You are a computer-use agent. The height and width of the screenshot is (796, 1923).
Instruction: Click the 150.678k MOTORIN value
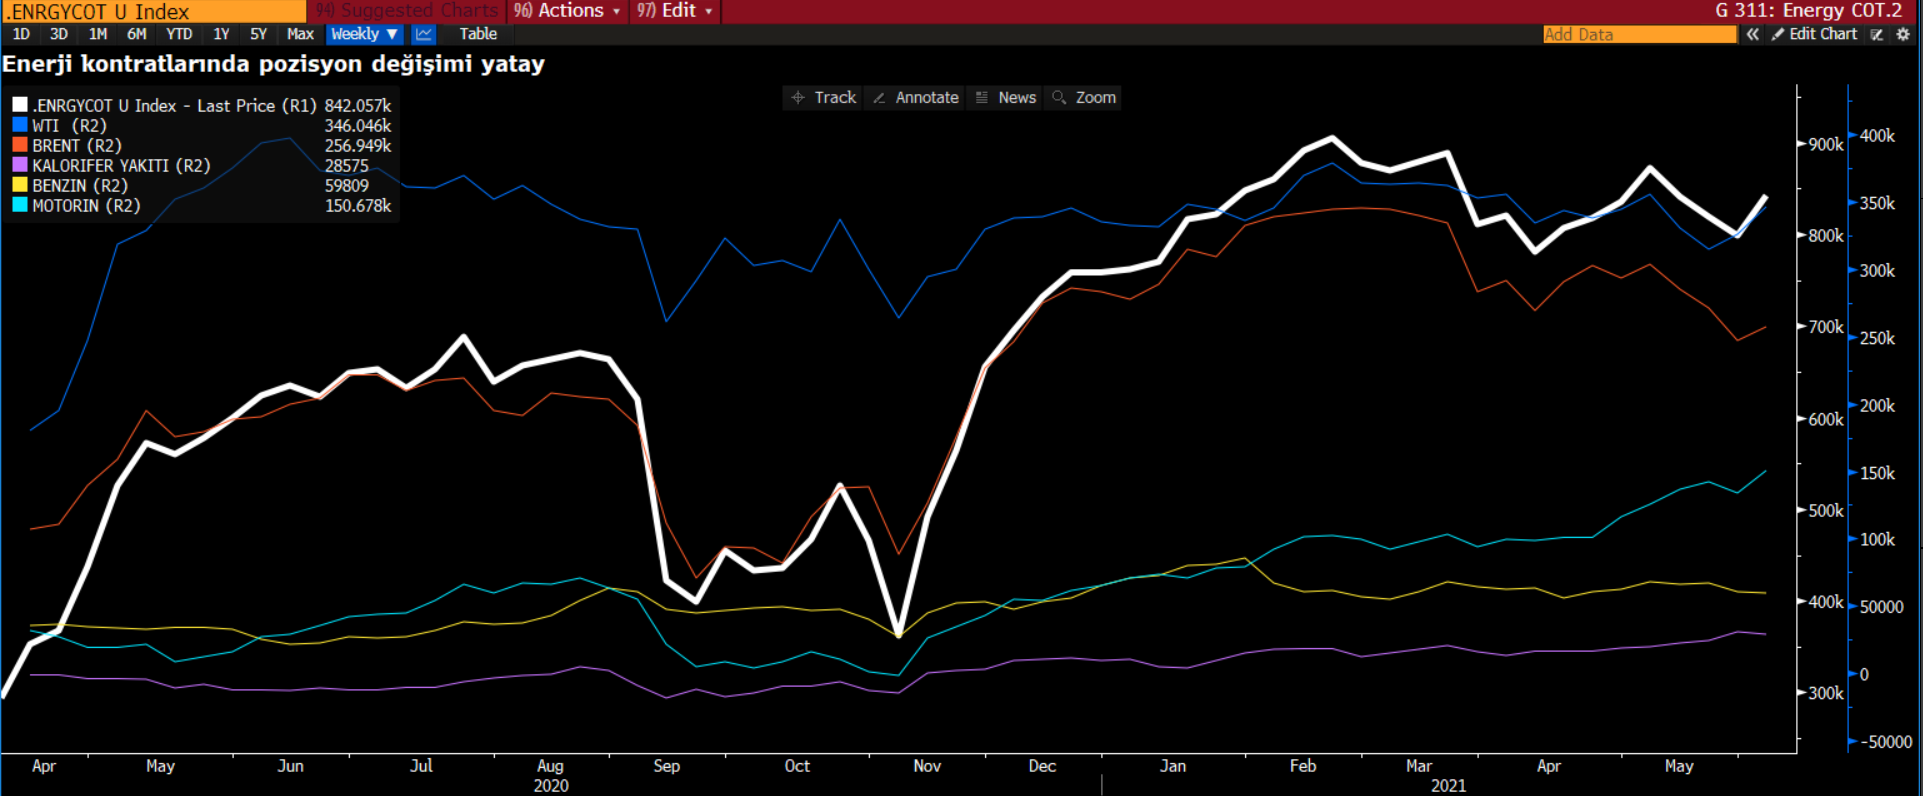357,206
